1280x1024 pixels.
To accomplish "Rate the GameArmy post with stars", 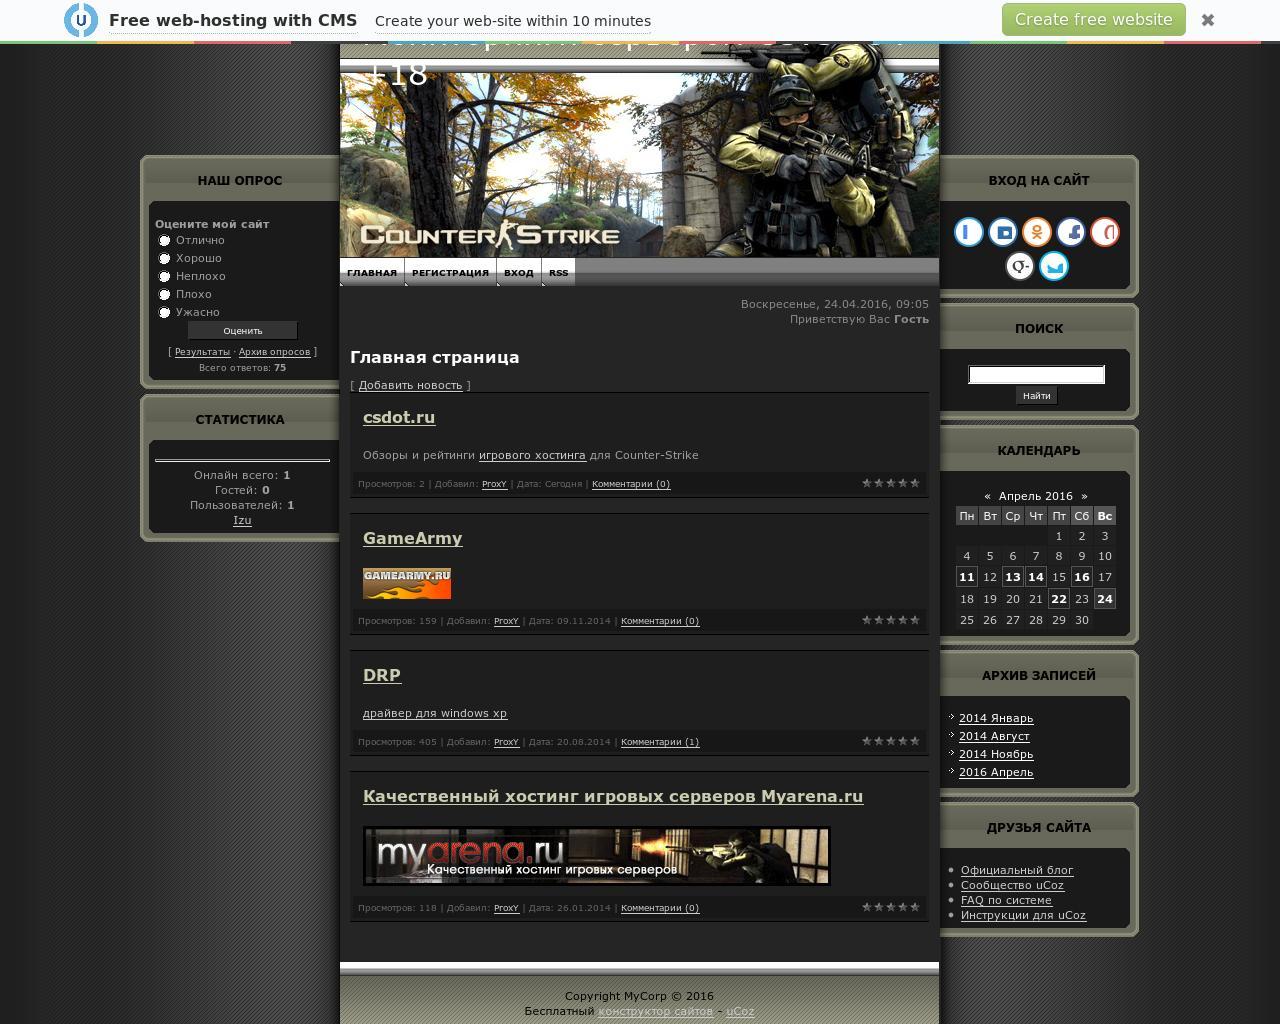I will click(891, 620).
